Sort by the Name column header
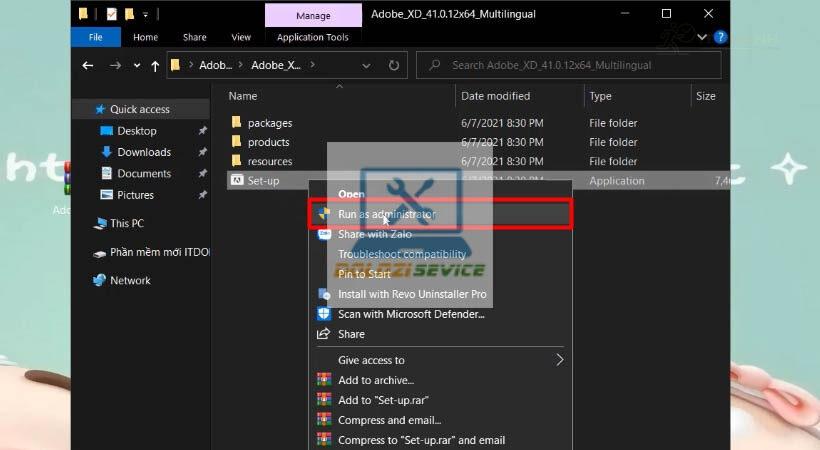Image resolution: width=820 pixels, height=450 pixels. point(243,96)
